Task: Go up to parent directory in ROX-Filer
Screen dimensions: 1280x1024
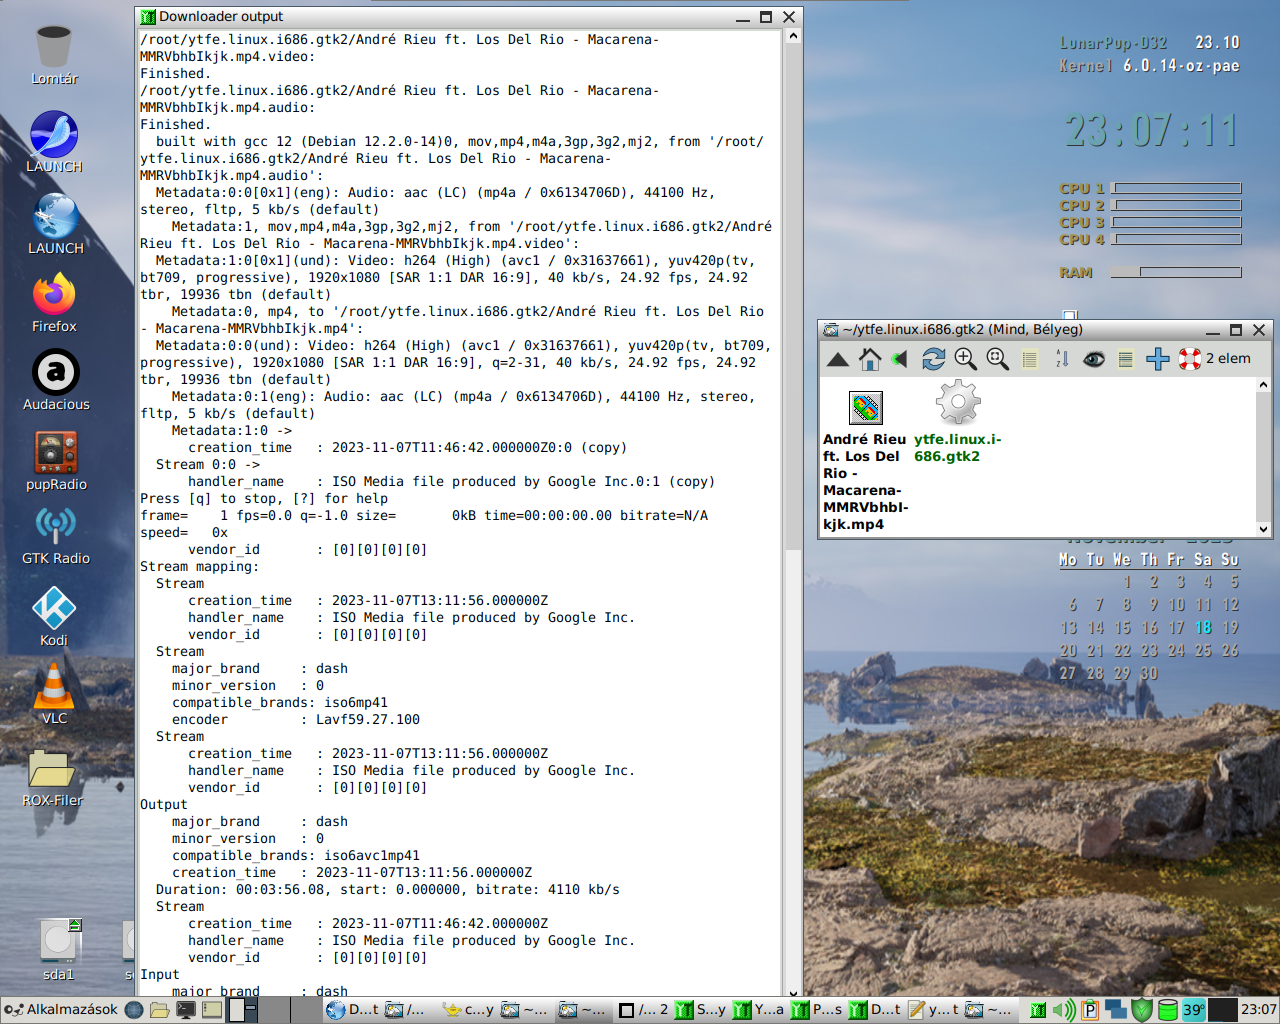Action: (838, 359)
